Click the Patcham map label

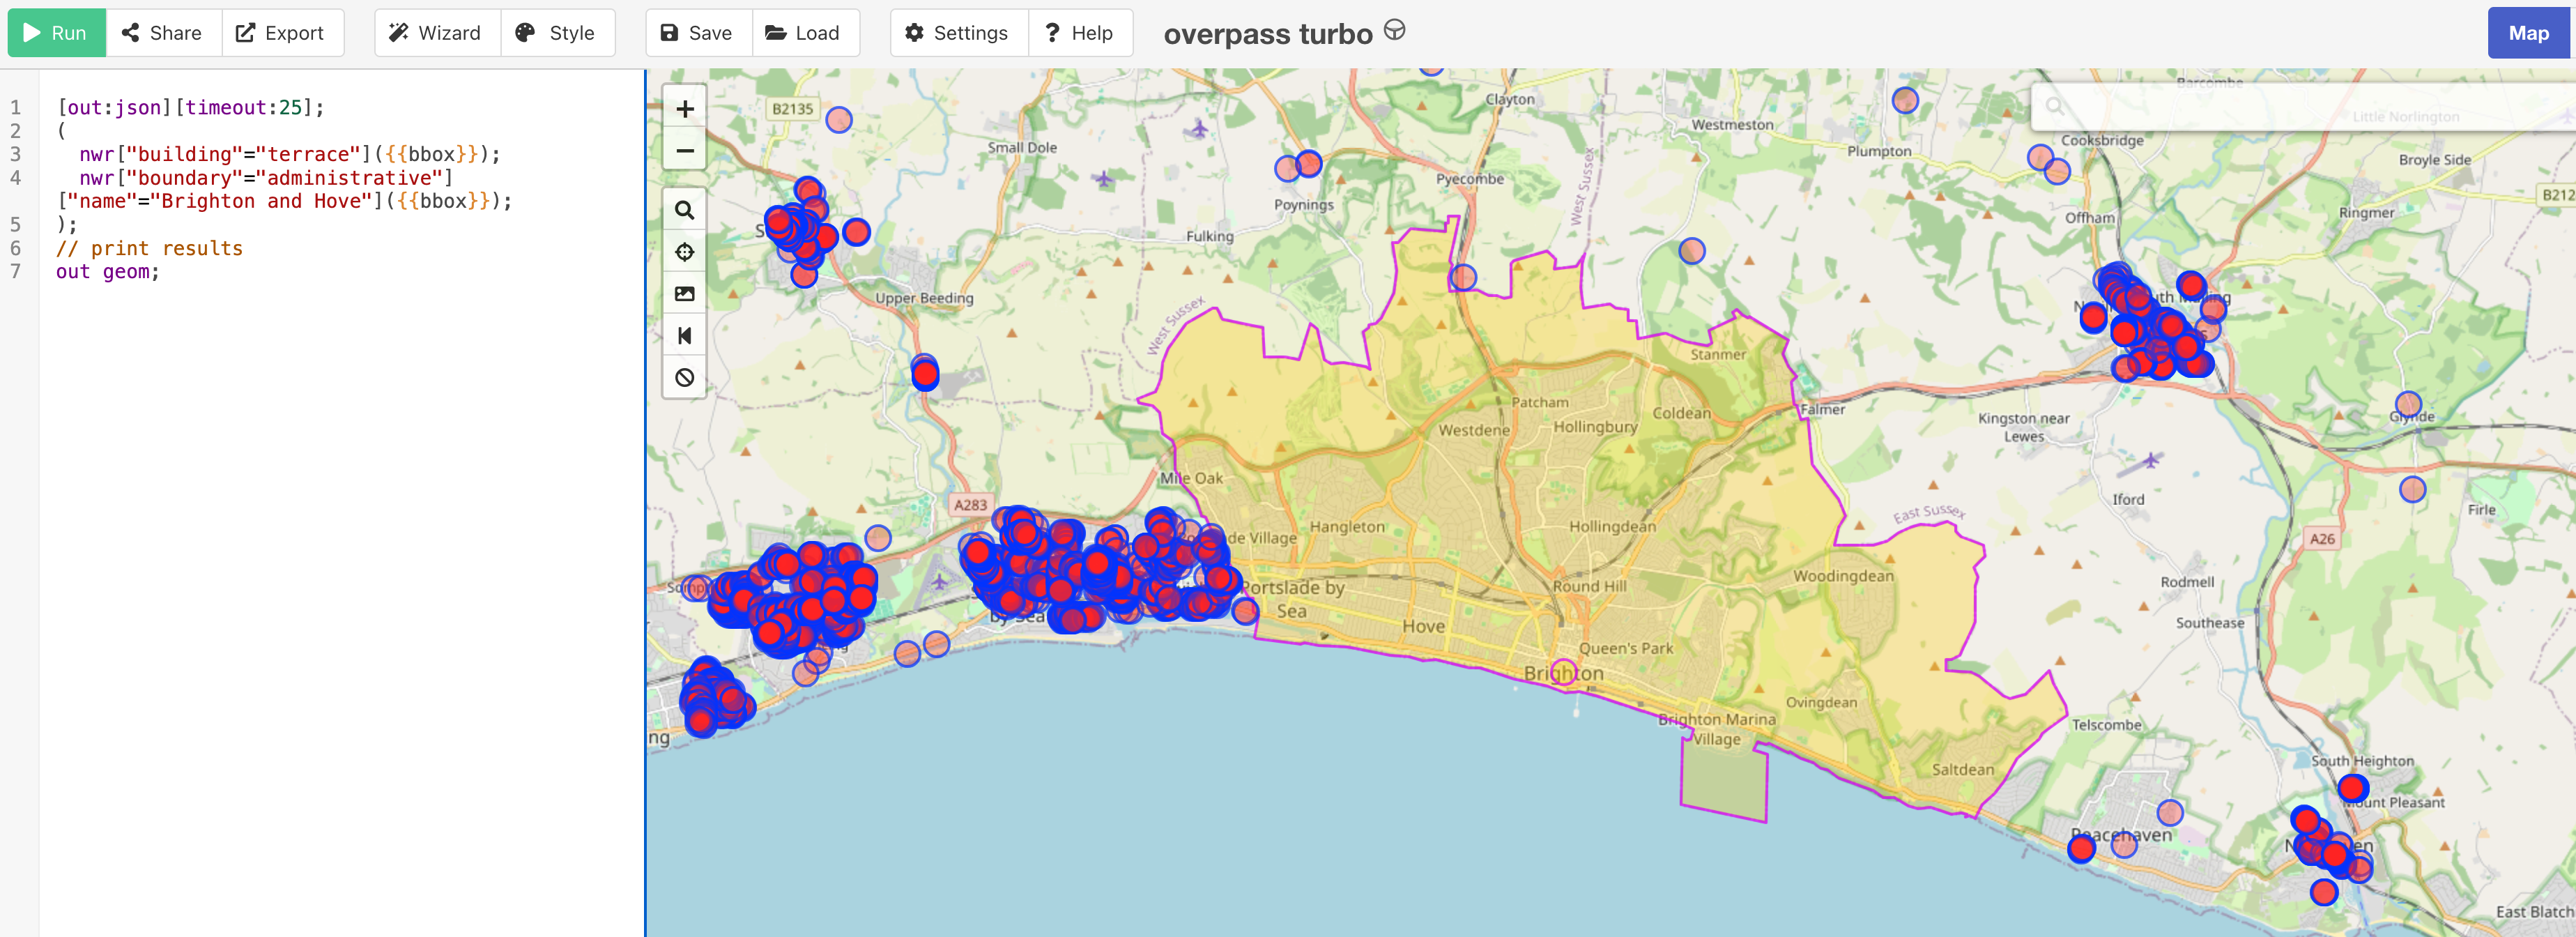tap(1540, 402)
